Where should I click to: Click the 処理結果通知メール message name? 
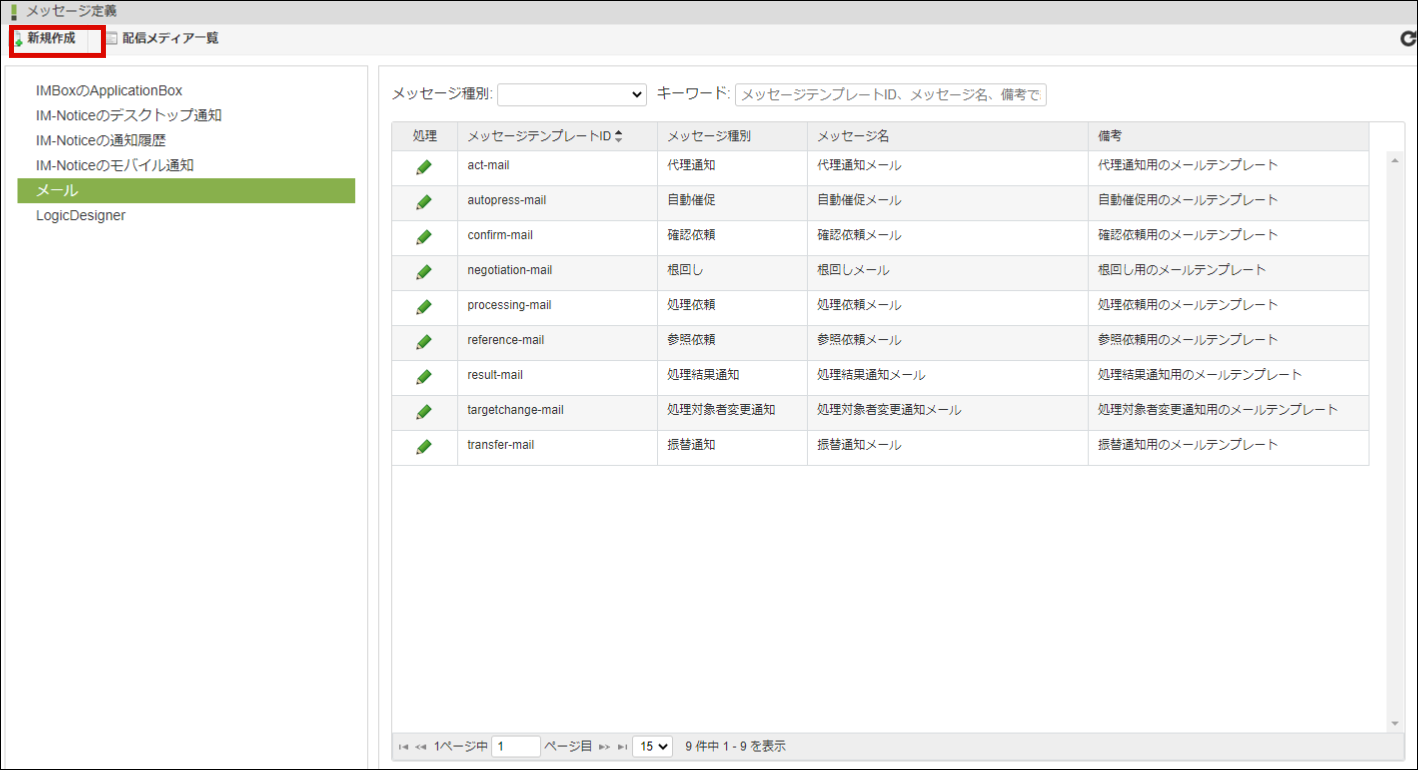coord(871,375)
